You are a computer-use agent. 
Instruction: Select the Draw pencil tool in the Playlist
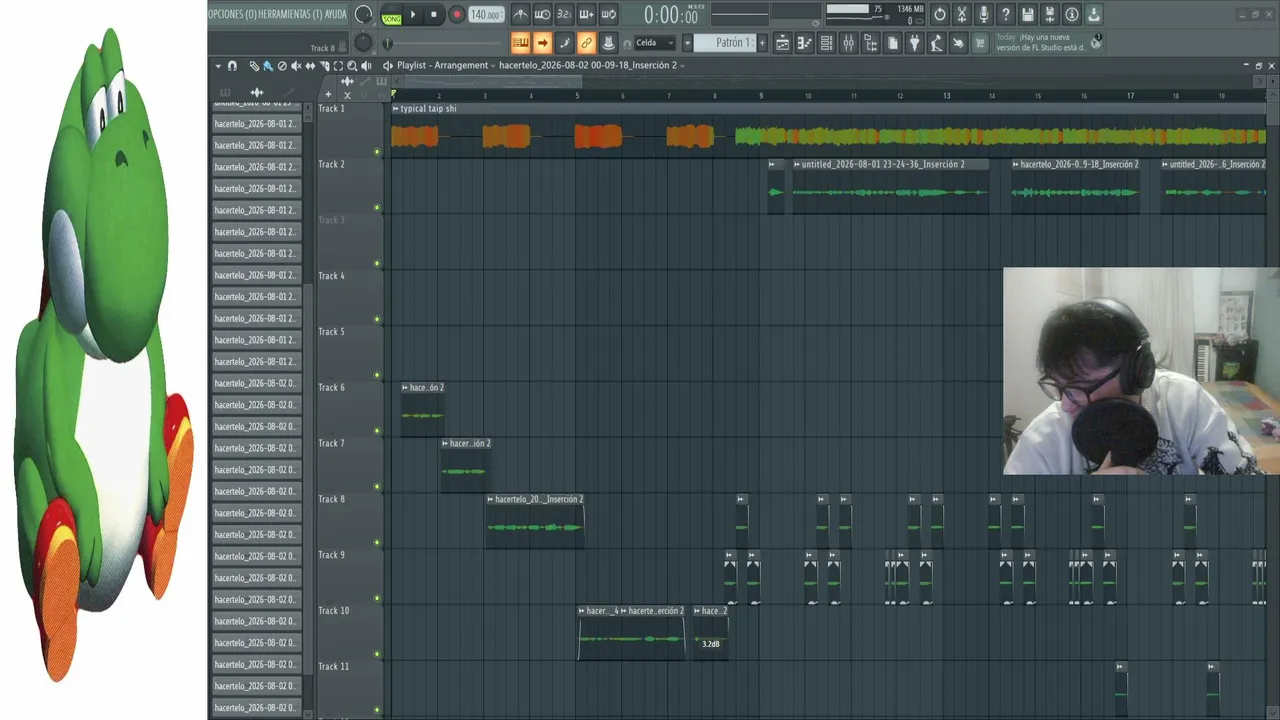[254, 66]
